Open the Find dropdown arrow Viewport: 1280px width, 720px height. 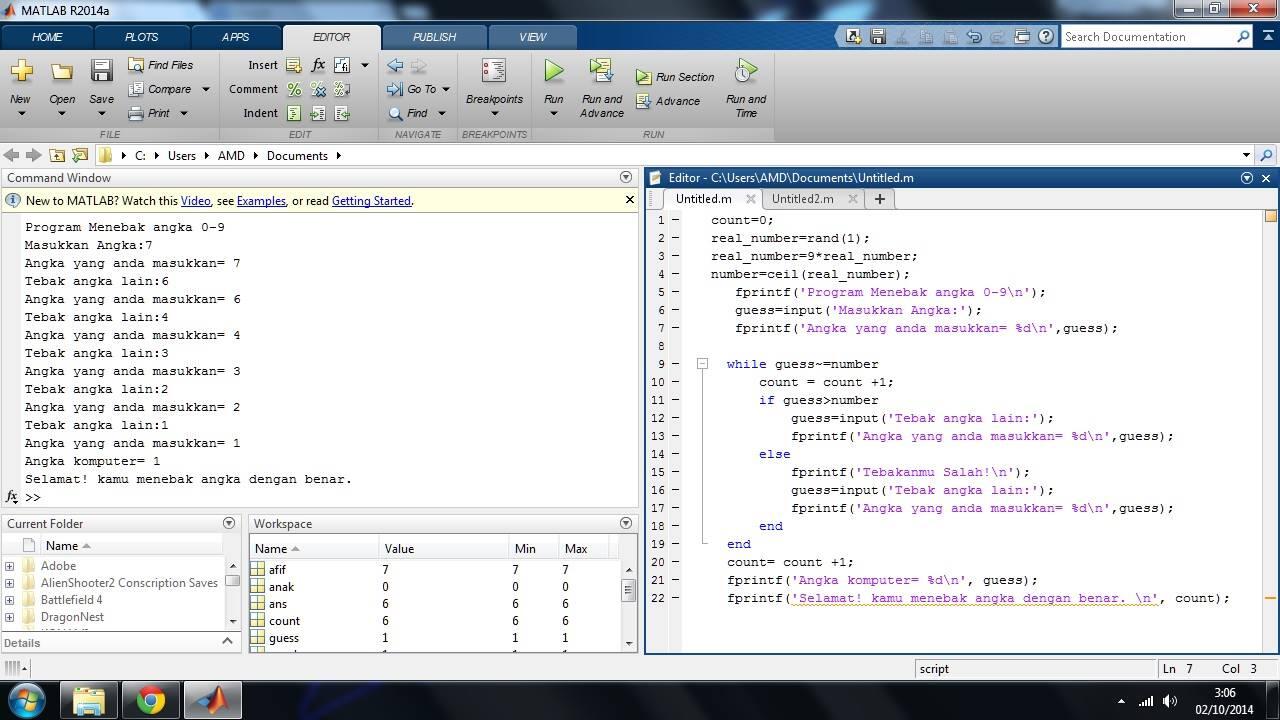point(441,113)
